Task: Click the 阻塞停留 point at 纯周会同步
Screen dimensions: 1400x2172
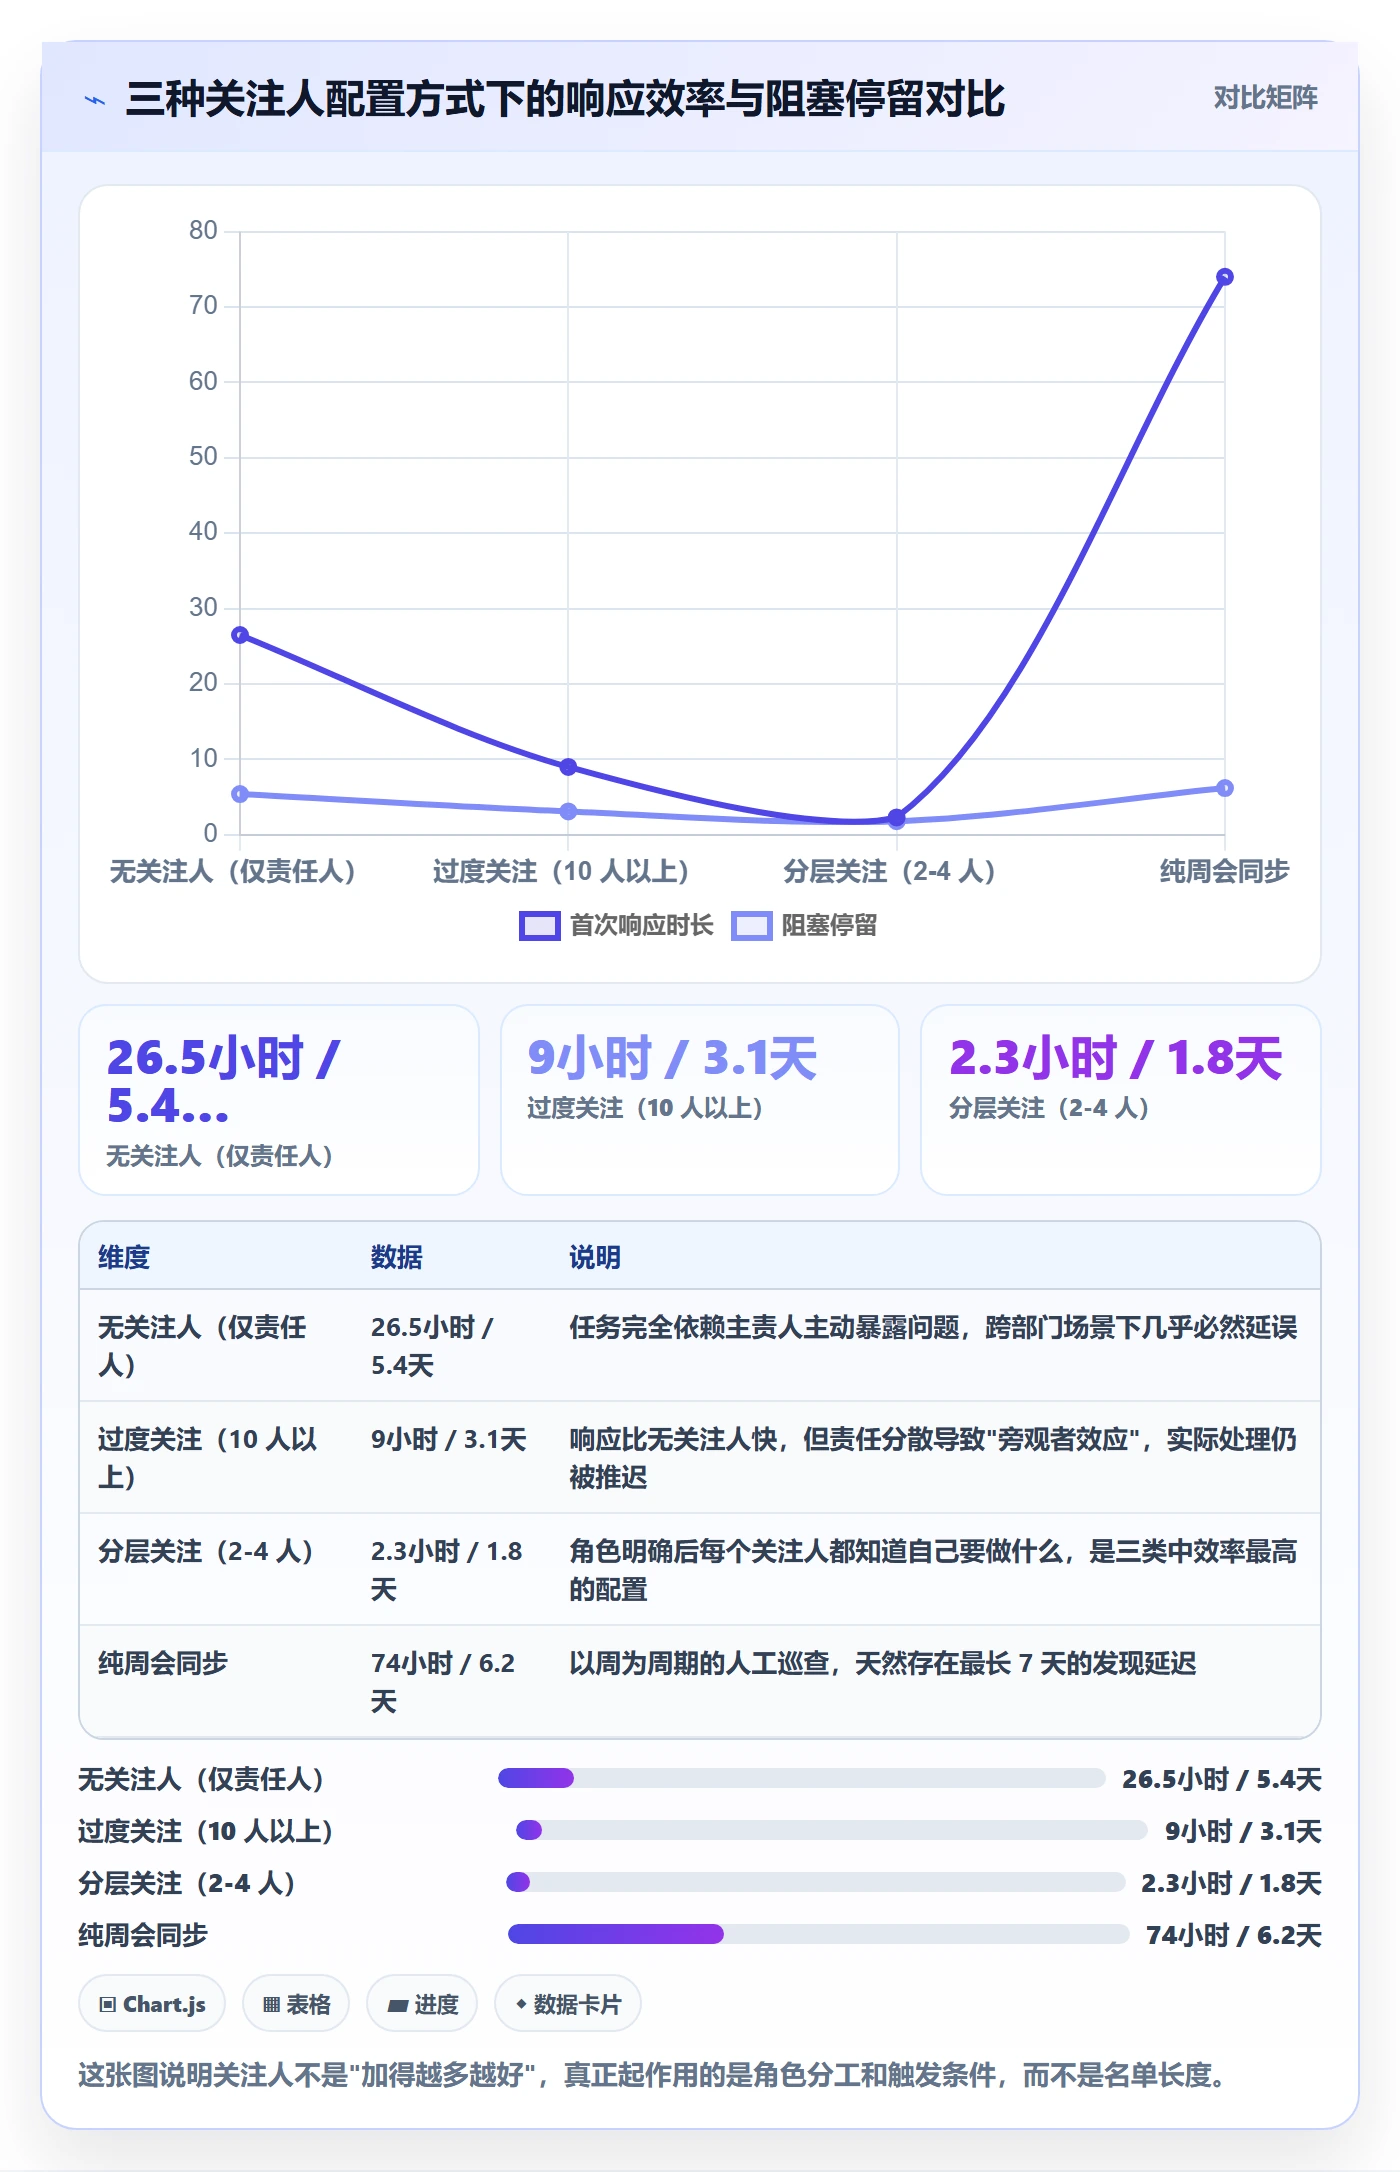Action: 1224,788
